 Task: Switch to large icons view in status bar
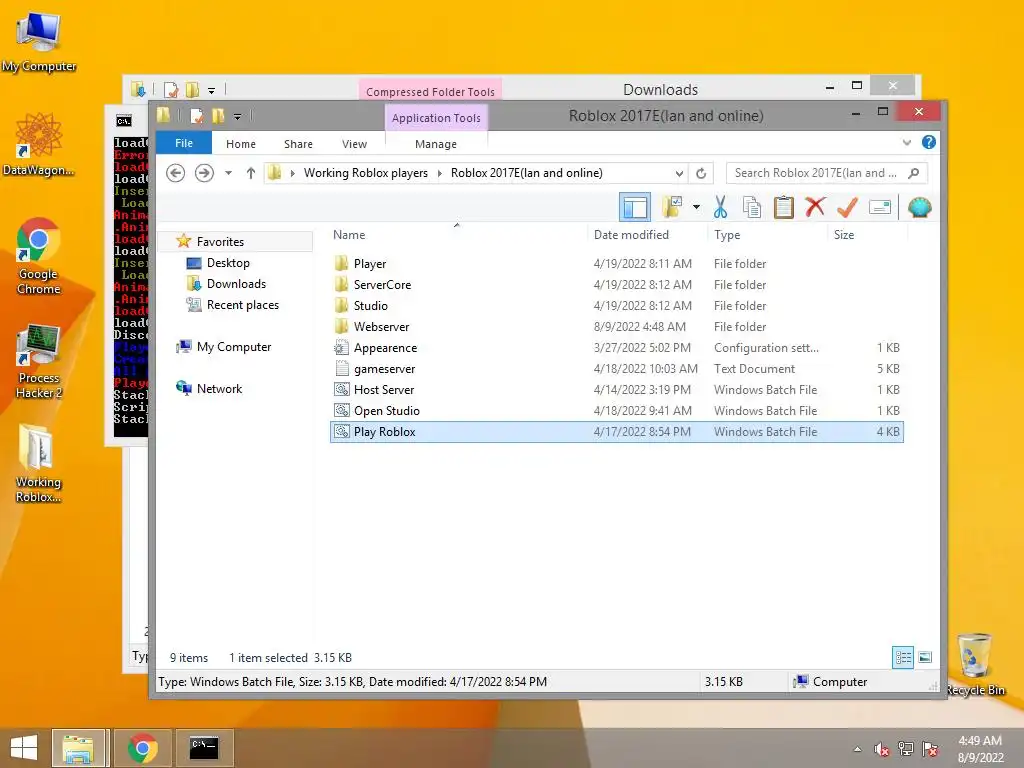(925, 657)
